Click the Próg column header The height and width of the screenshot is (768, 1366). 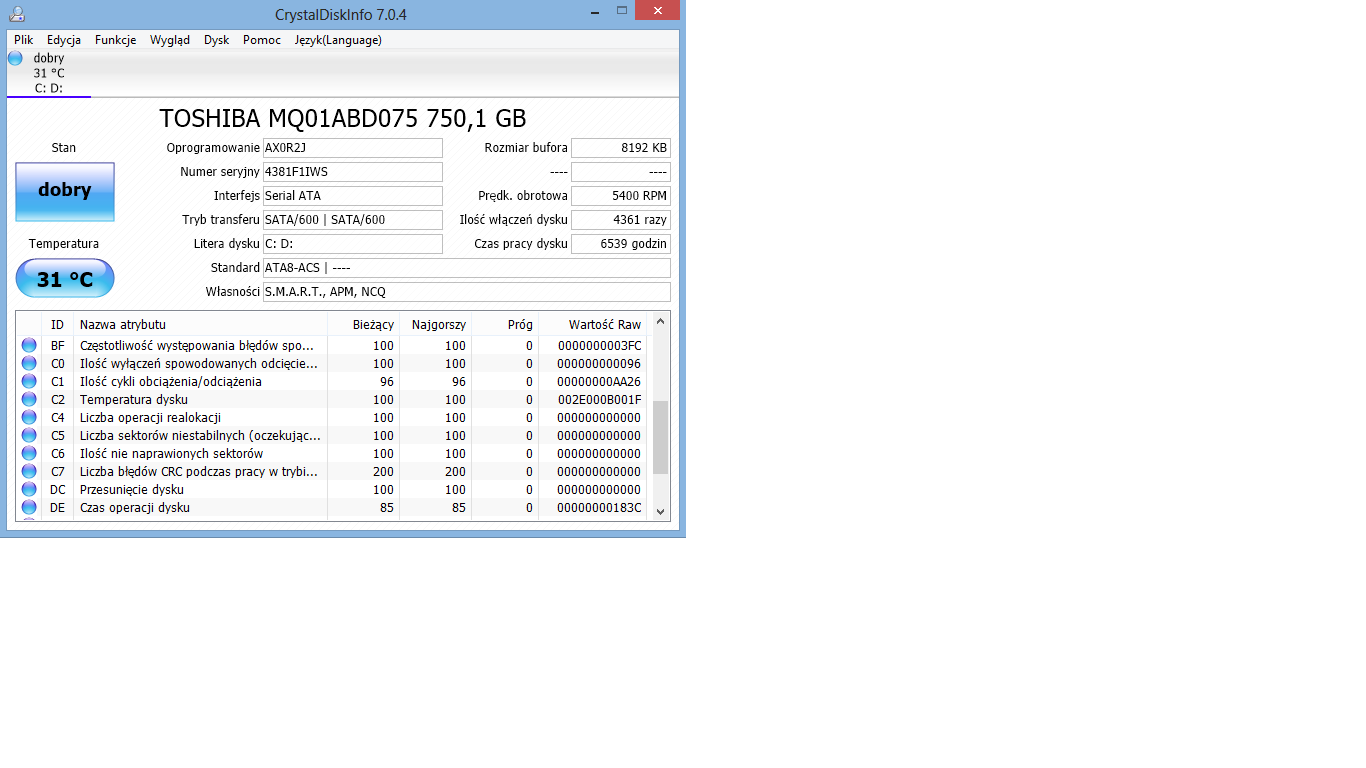point(505,324)
